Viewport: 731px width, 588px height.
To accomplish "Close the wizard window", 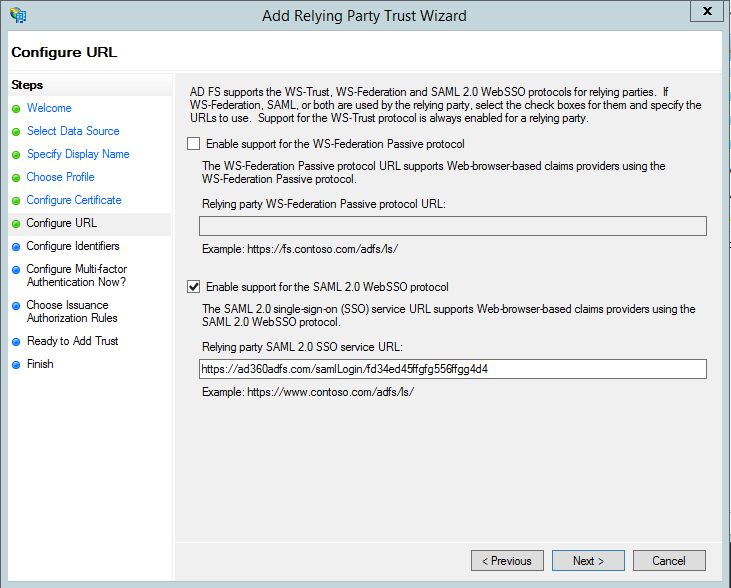I will (x=707, y=13).
